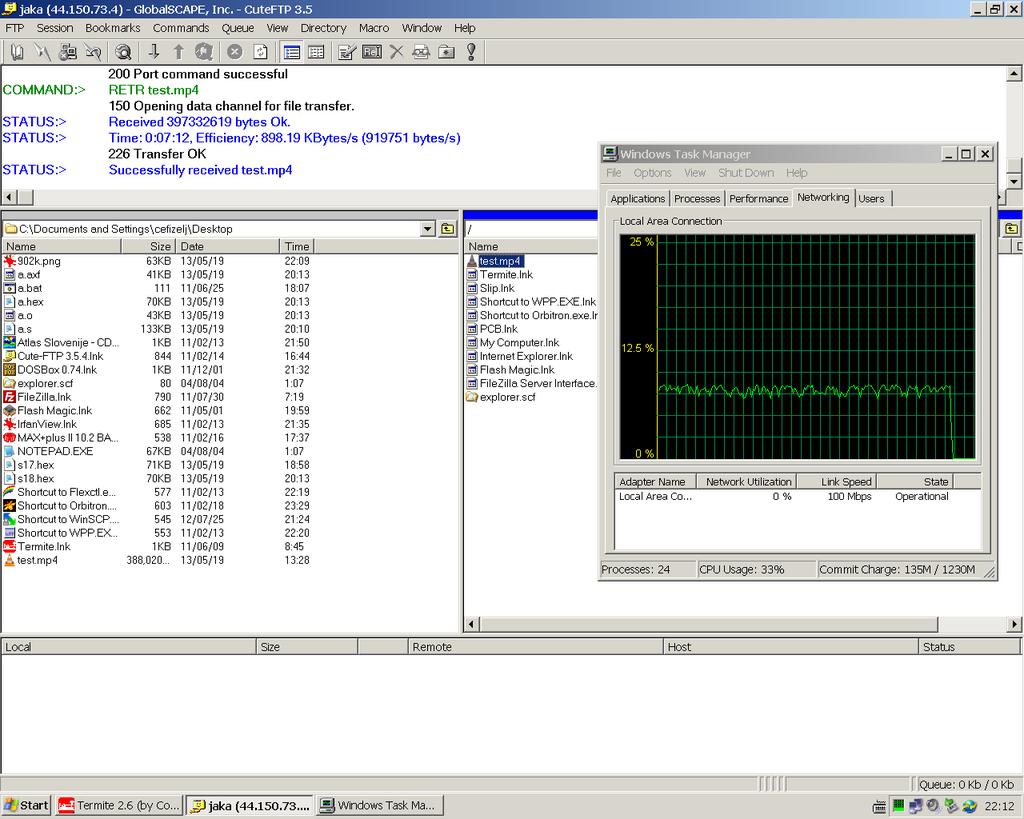Click remote pane parent directory folder button
1024x819 pixels.
[x=1012, y=229]
